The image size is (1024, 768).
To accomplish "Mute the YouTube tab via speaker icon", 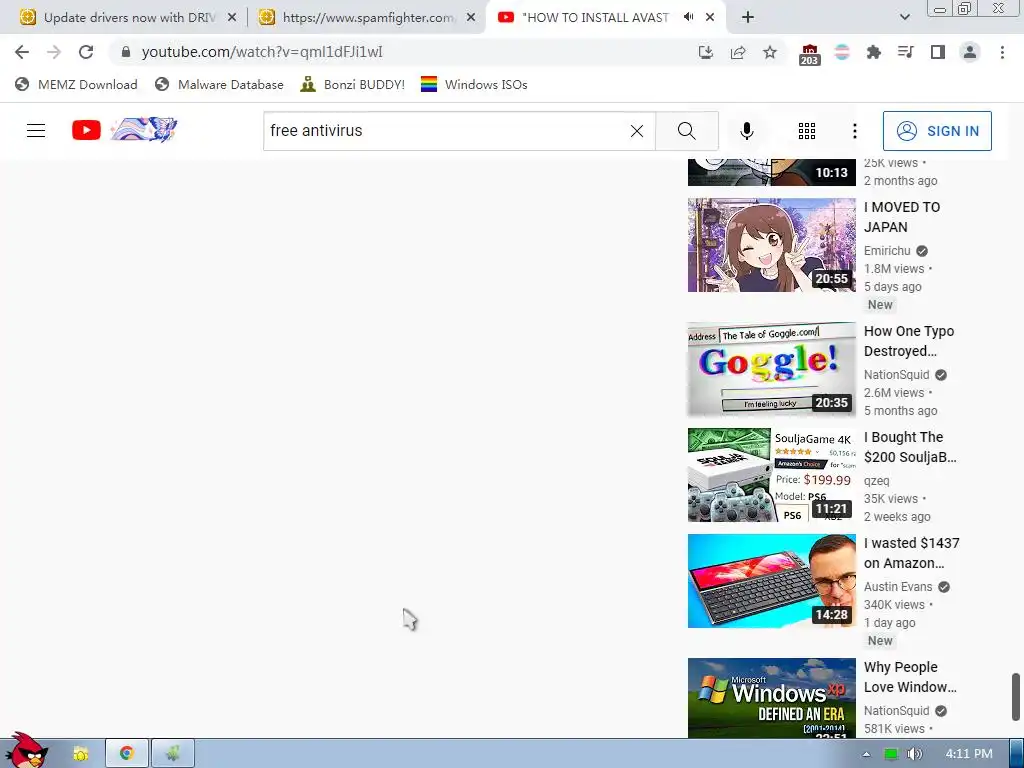I will click(688, 17).
